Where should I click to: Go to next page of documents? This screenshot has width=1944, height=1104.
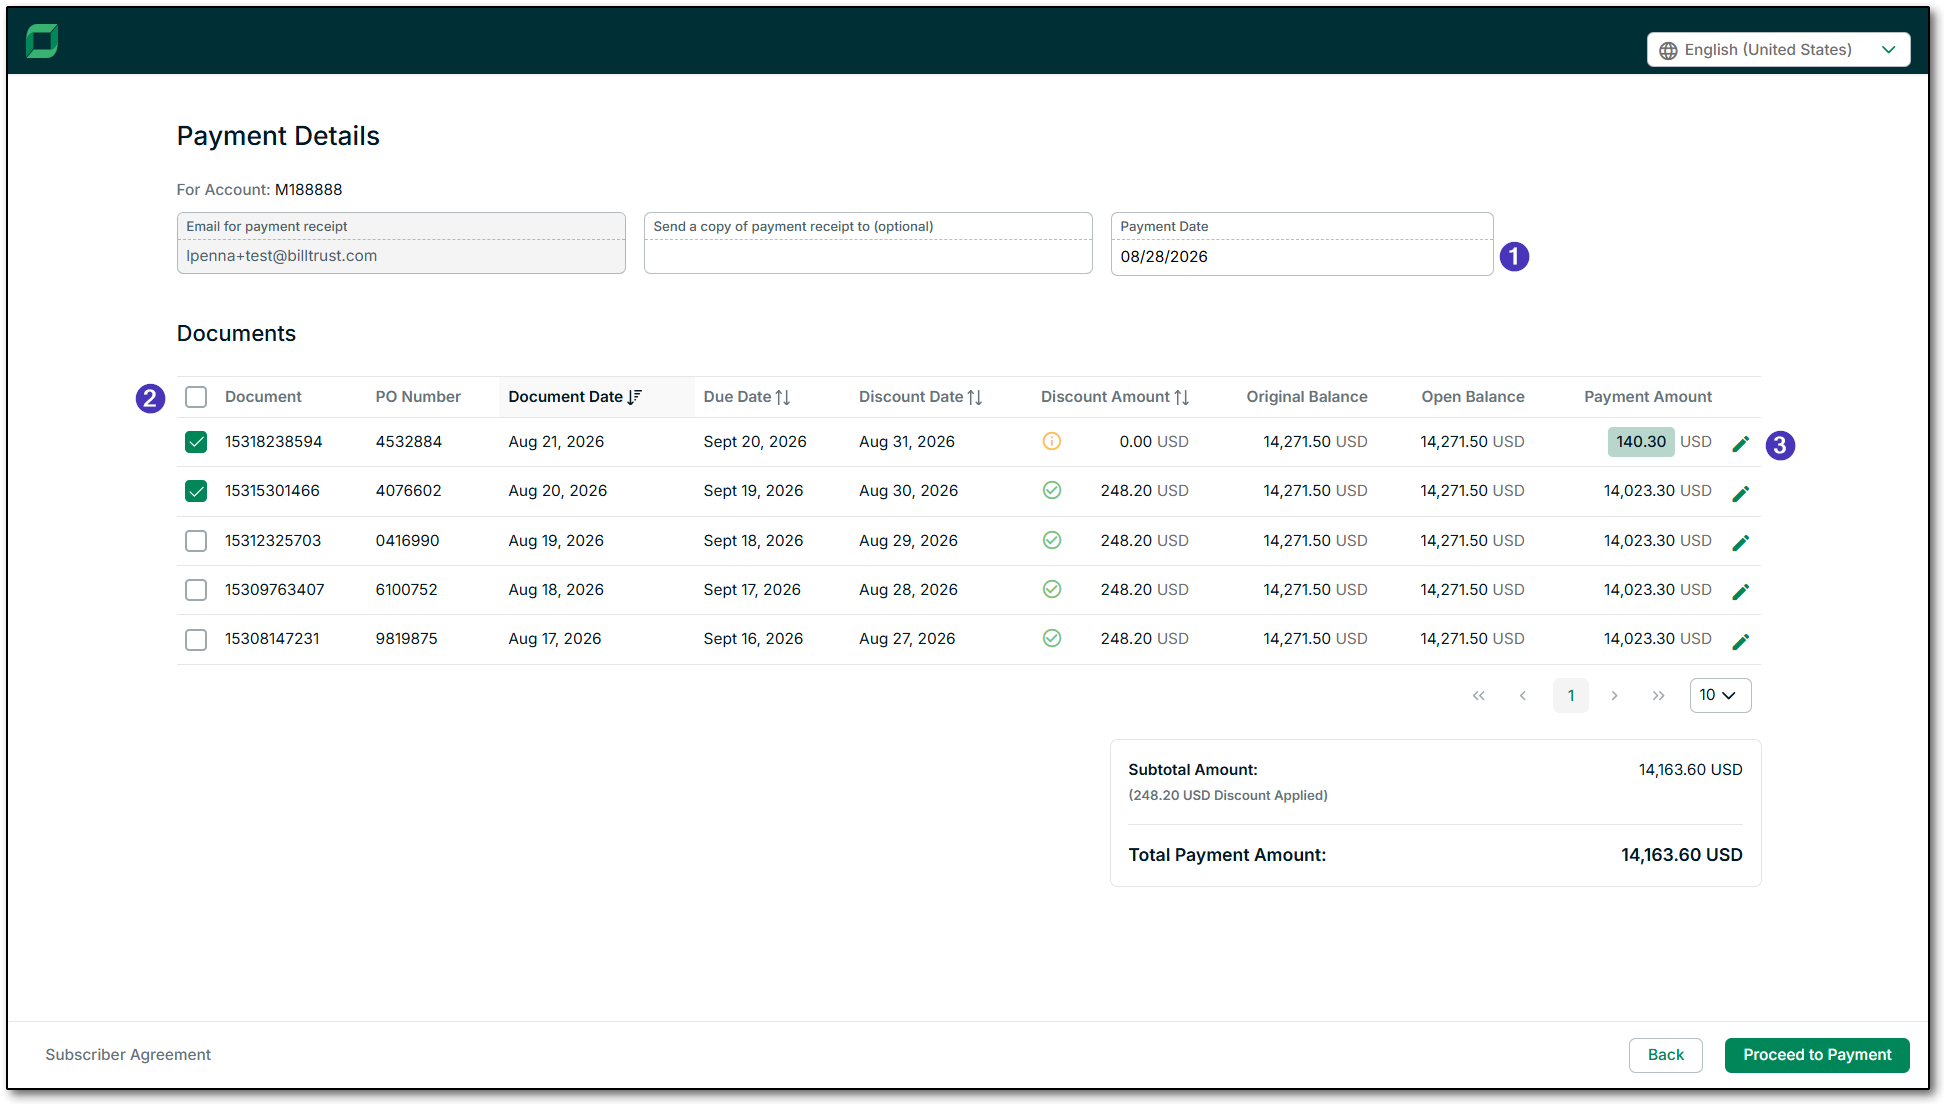click(1614, 696)
